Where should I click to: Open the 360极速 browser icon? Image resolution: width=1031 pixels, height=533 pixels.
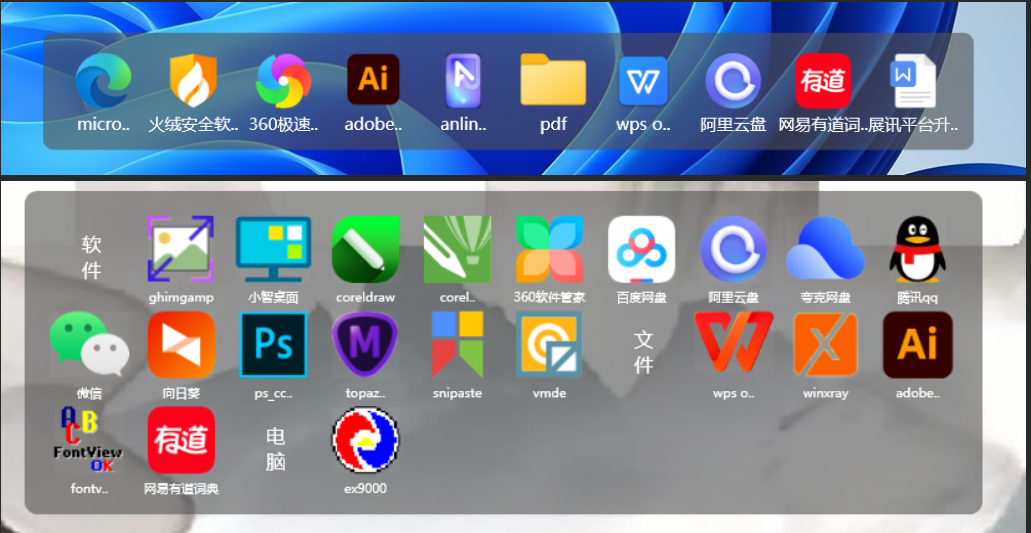click(x=283, y=80)
